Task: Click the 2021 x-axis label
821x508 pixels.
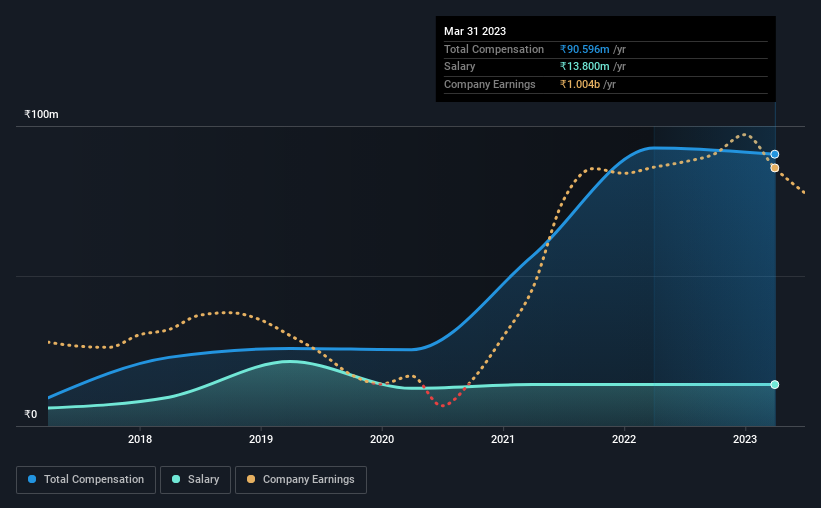Action: click(x=503, y=439)
